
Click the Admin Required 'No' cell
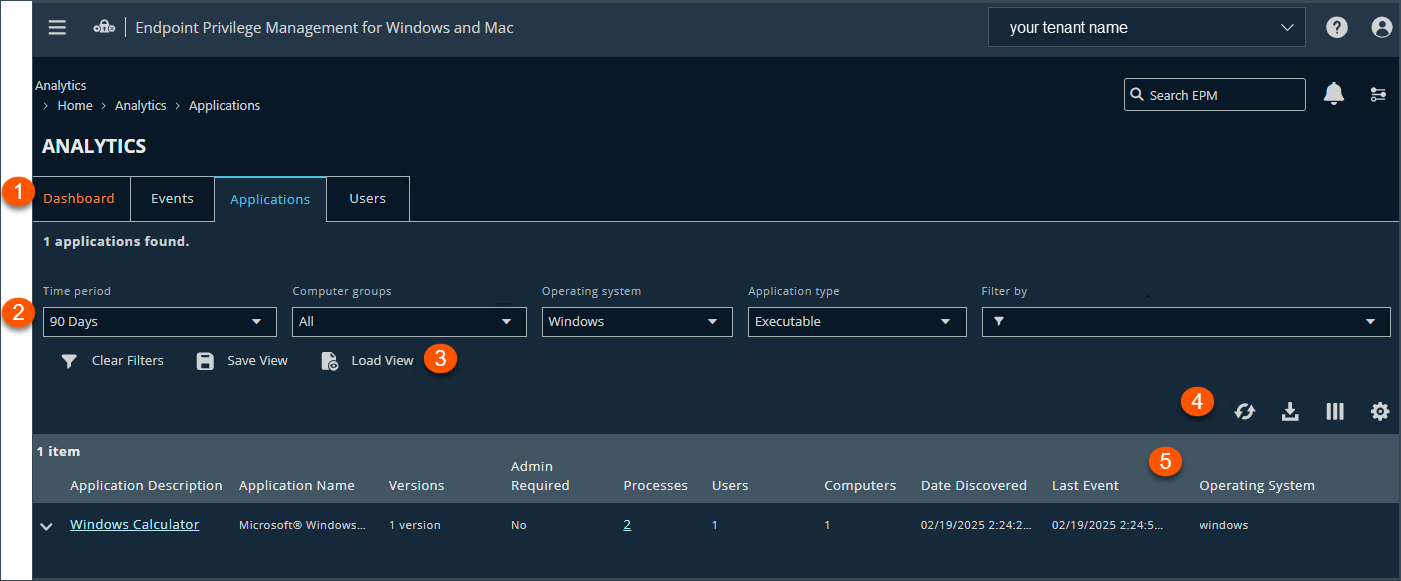[x=519, y=525]
